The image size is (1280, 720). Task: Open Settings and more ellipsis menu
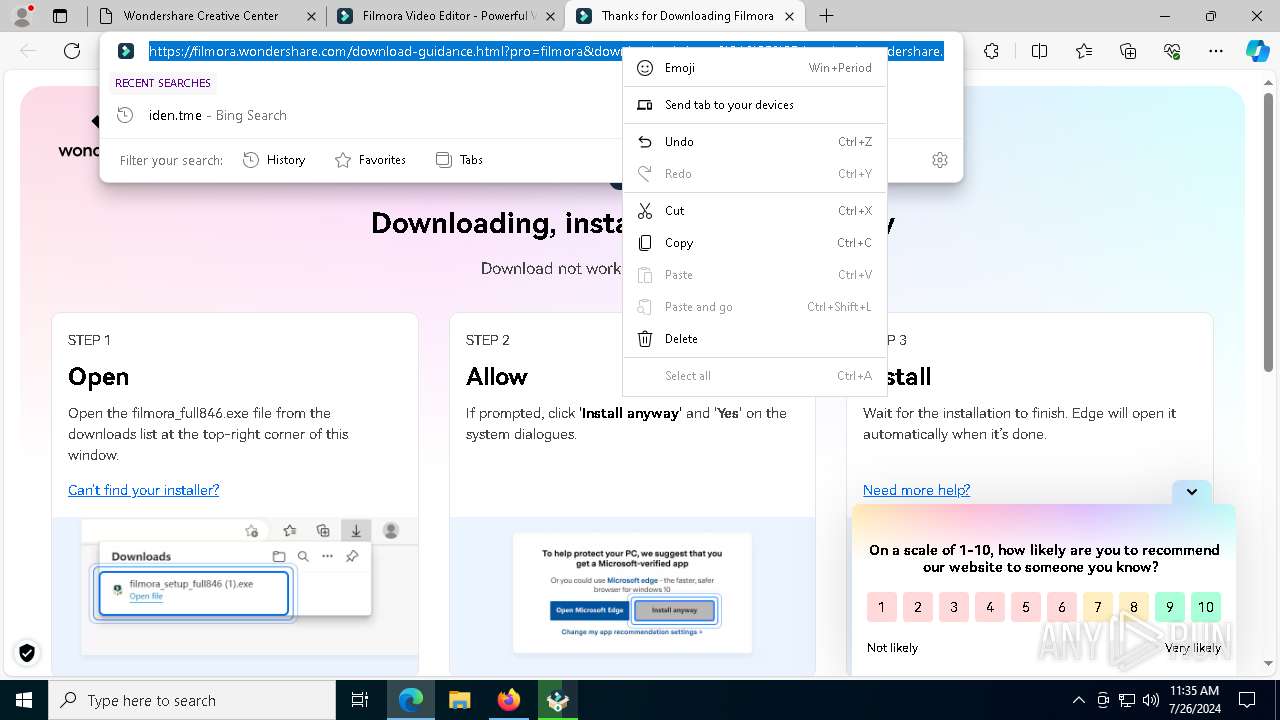tap(1216, 51)
